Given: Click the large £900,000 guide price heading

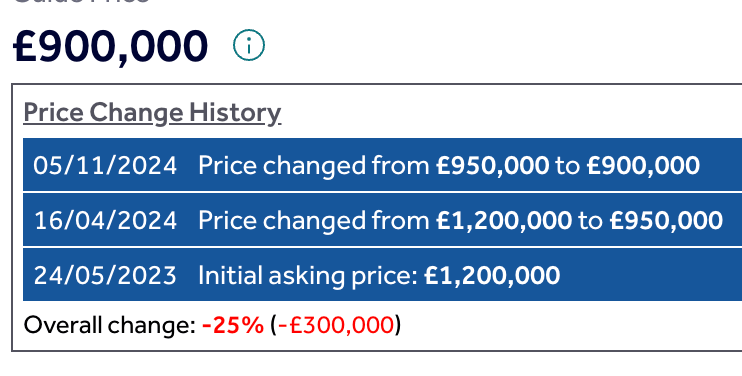Looking at the screenshot, I should coord(110,46).
